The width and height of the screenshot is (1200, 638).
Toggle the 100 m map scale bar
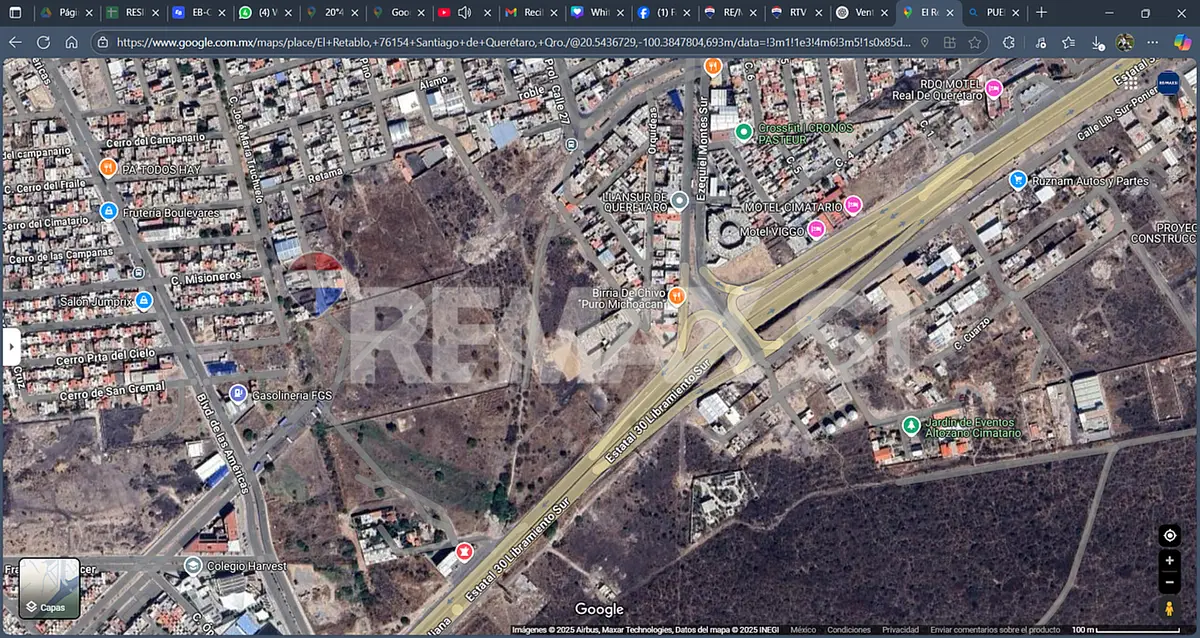(1124, 630)
